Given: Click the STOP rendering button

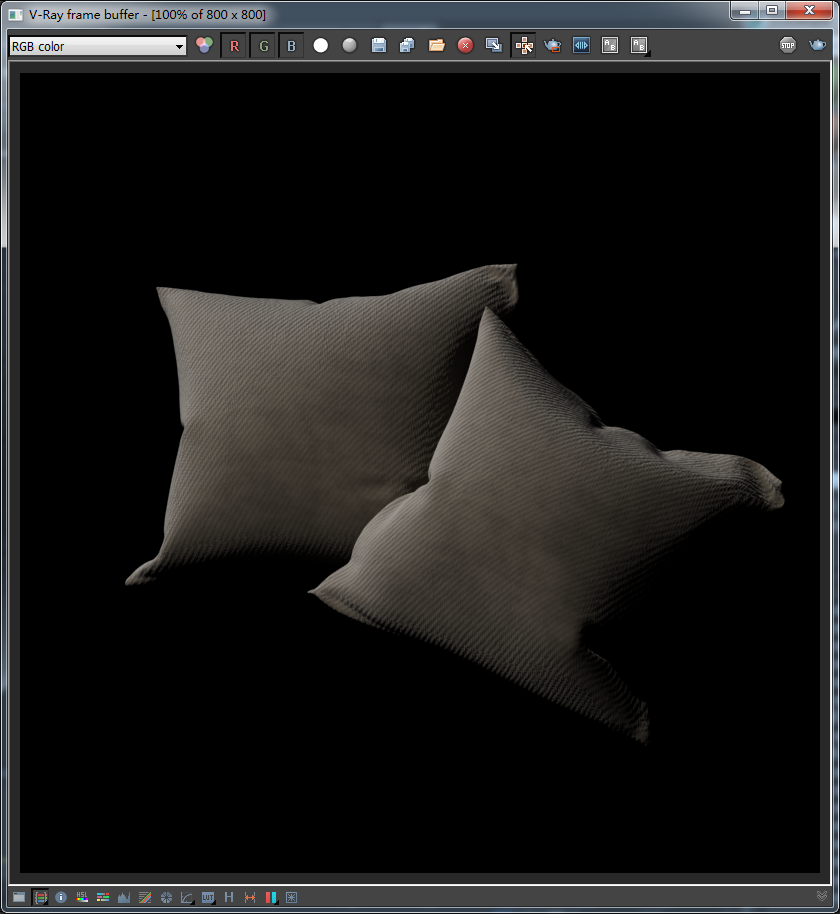Looking at the screenshot, I should (788, 45).
